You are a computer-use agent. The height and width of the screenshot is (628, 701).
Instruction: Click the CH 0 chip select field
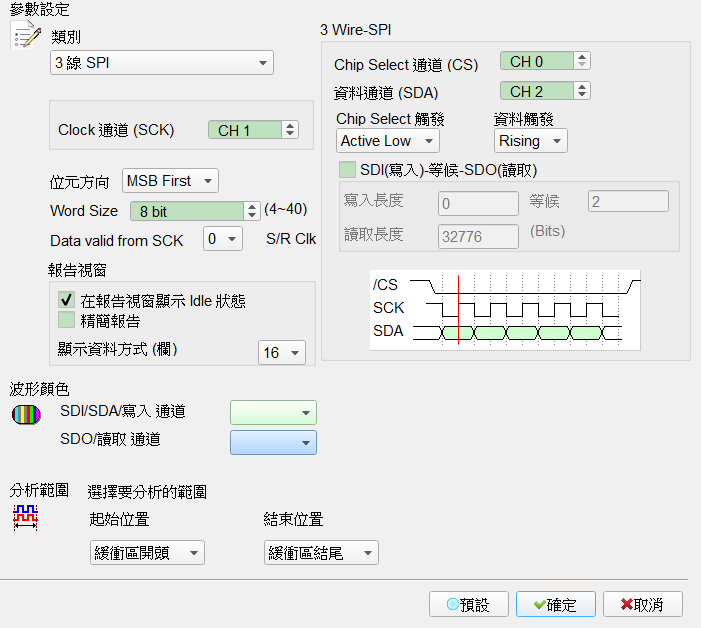pos(536,61)
